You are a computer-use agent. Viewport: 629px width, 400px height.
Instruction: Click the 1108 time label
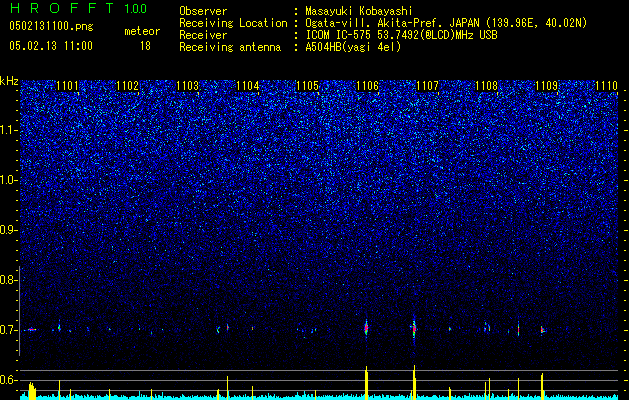pos(486,86)
